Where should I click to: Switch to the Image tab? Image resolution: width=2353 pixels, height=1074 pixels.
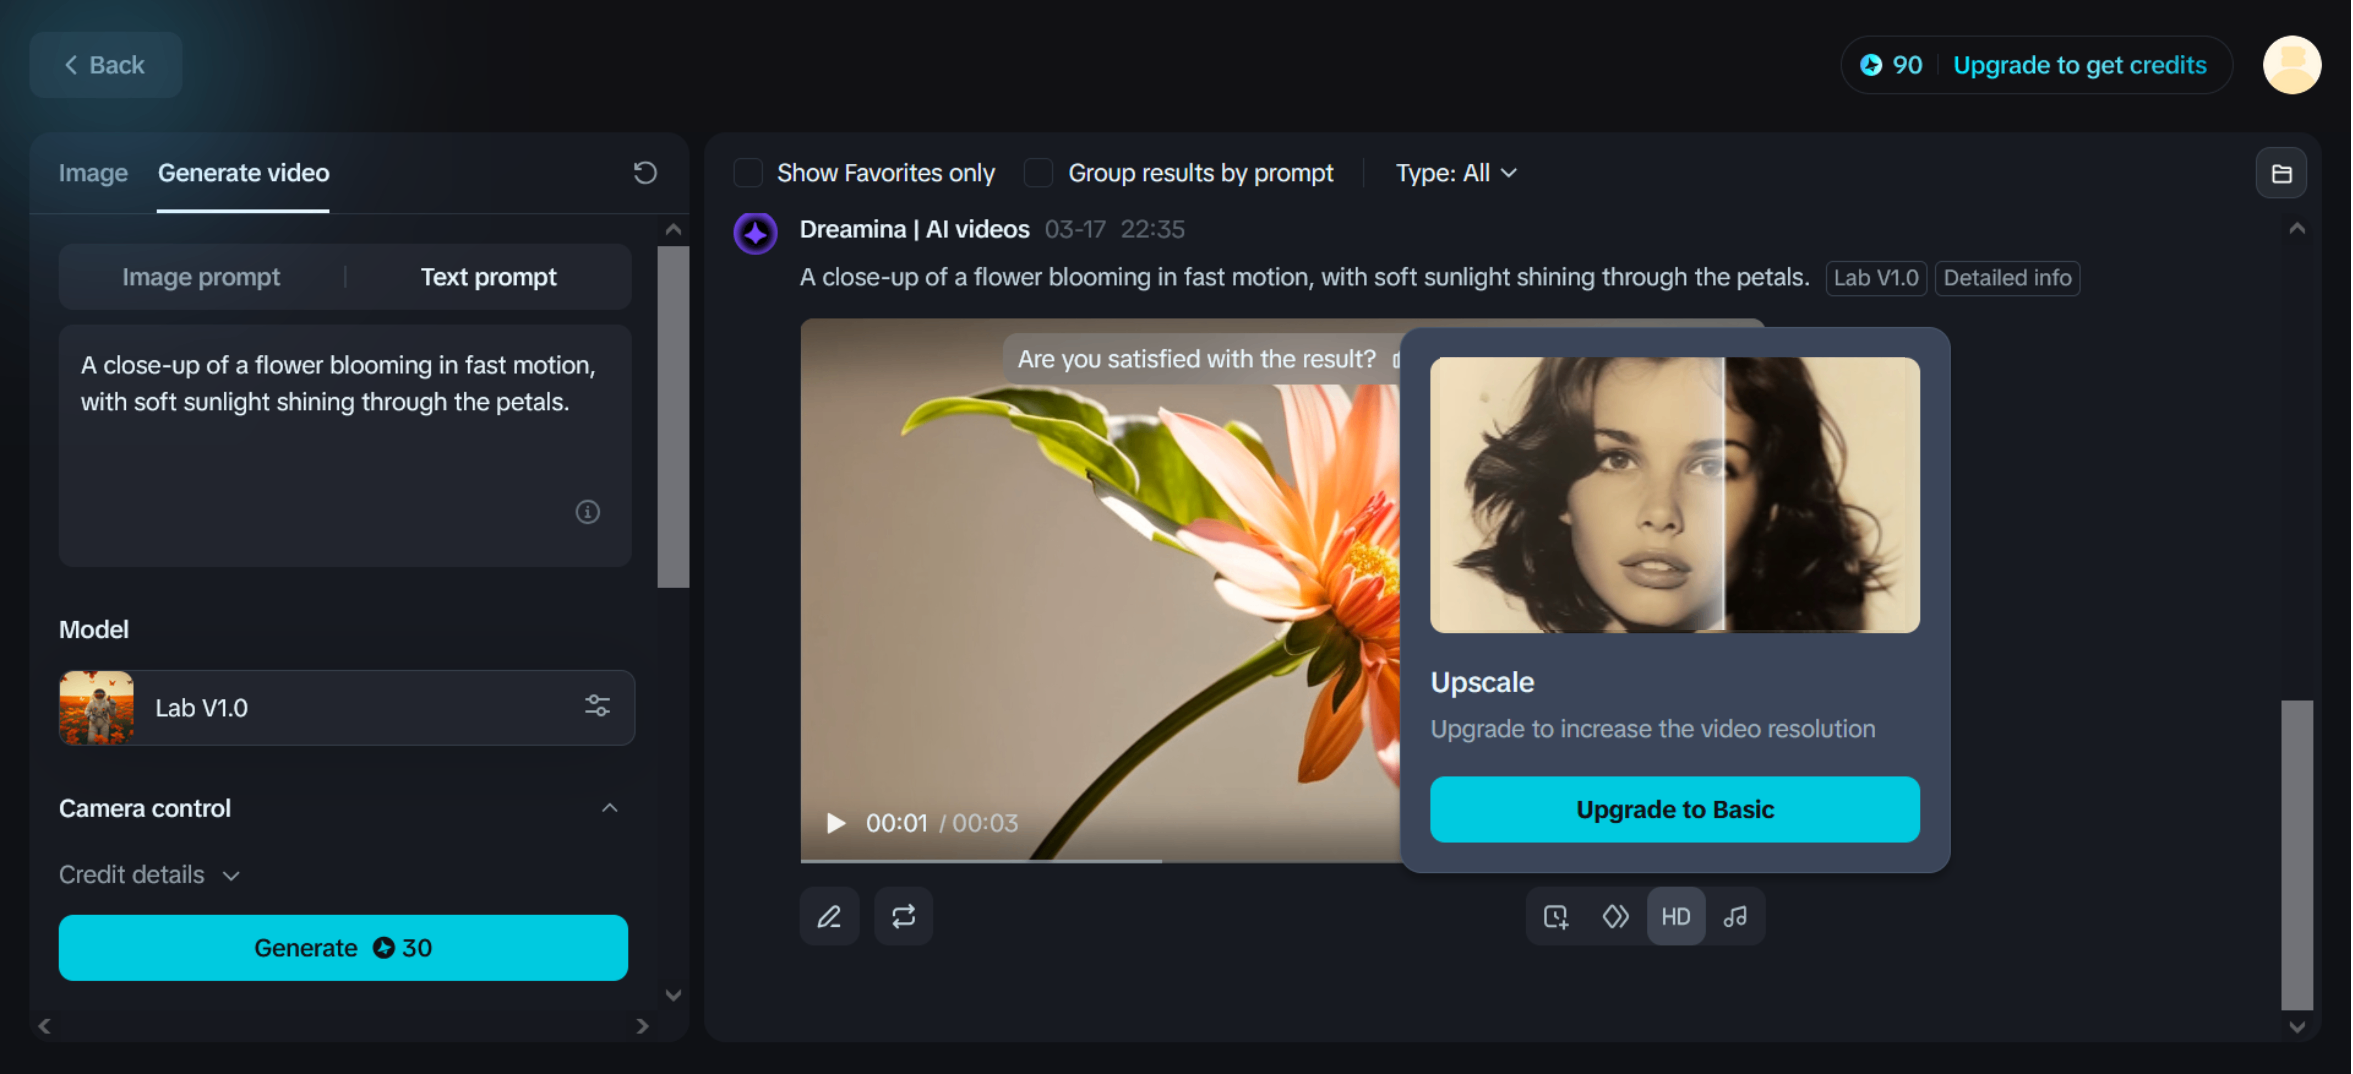tap(92, 172)
